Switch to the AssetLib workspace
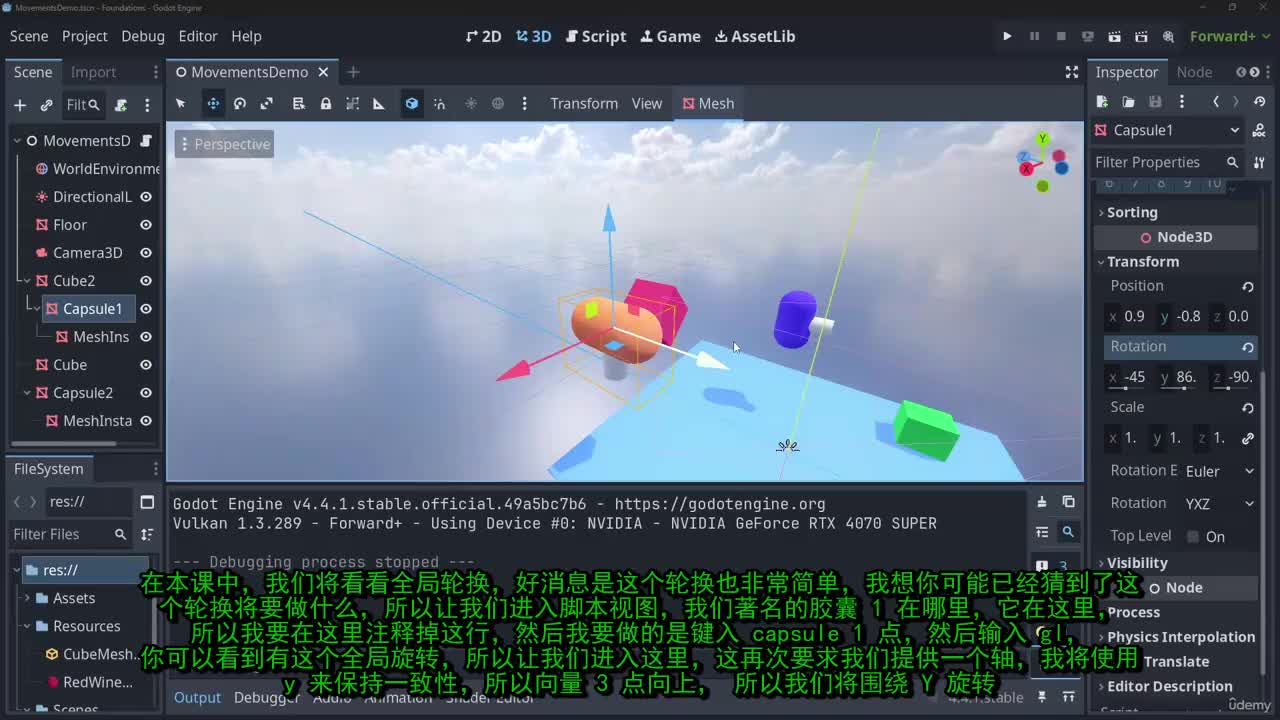The width and height of the screenshot is (1280, 720). tap(755, 36)
